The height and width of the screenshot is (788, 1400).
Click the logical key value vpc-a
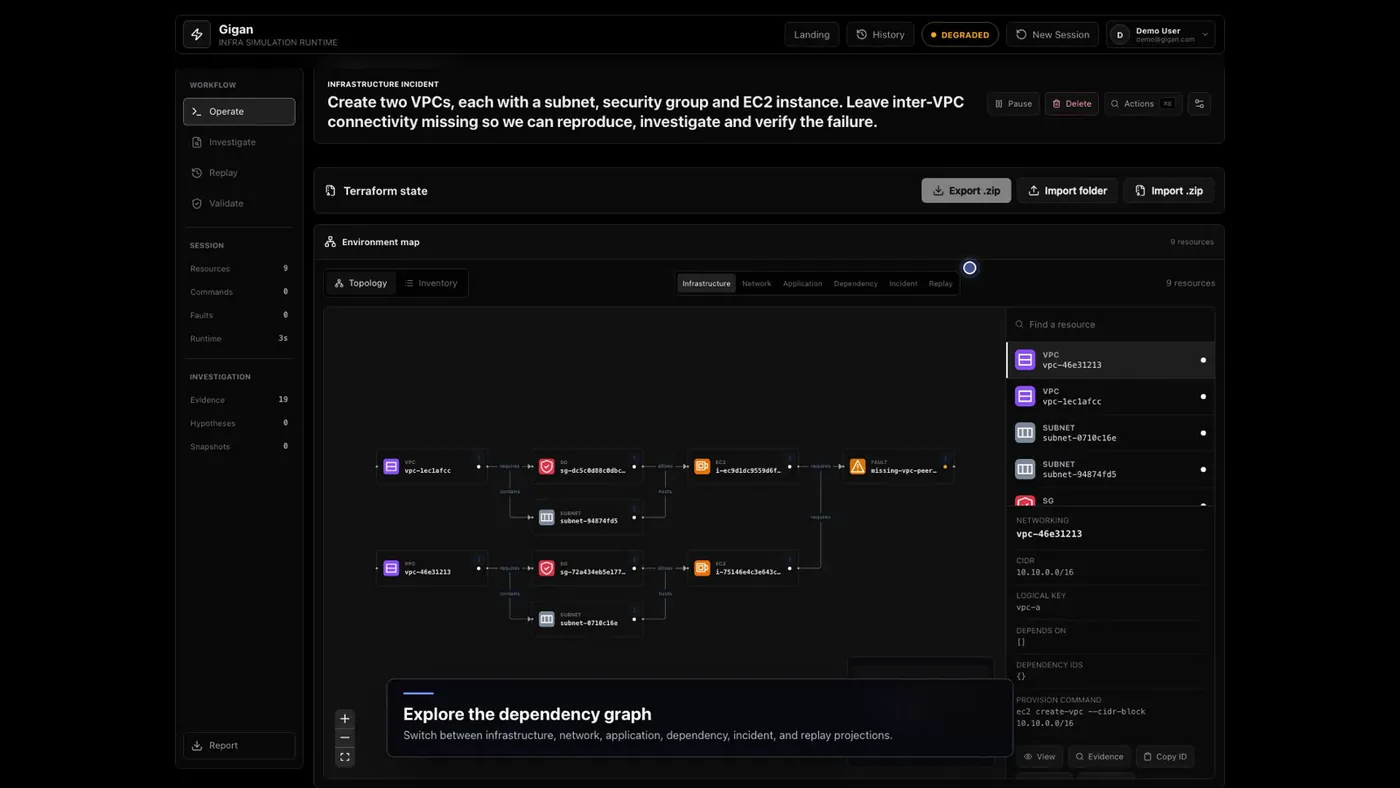pyautogui.click(x=1028, y=607)
